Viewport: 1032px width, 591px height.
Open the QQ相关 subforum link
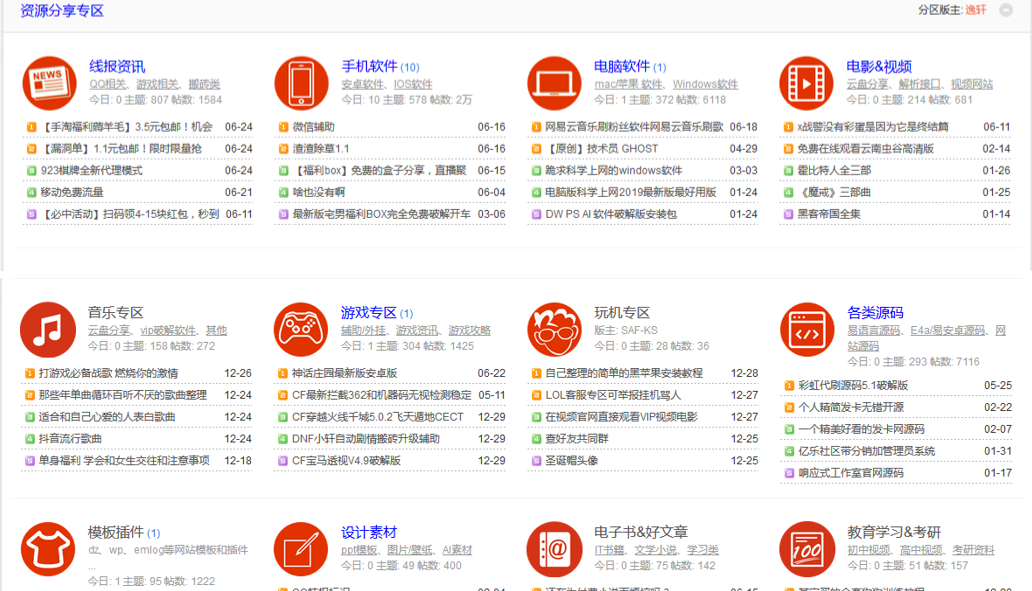point(108,84)
